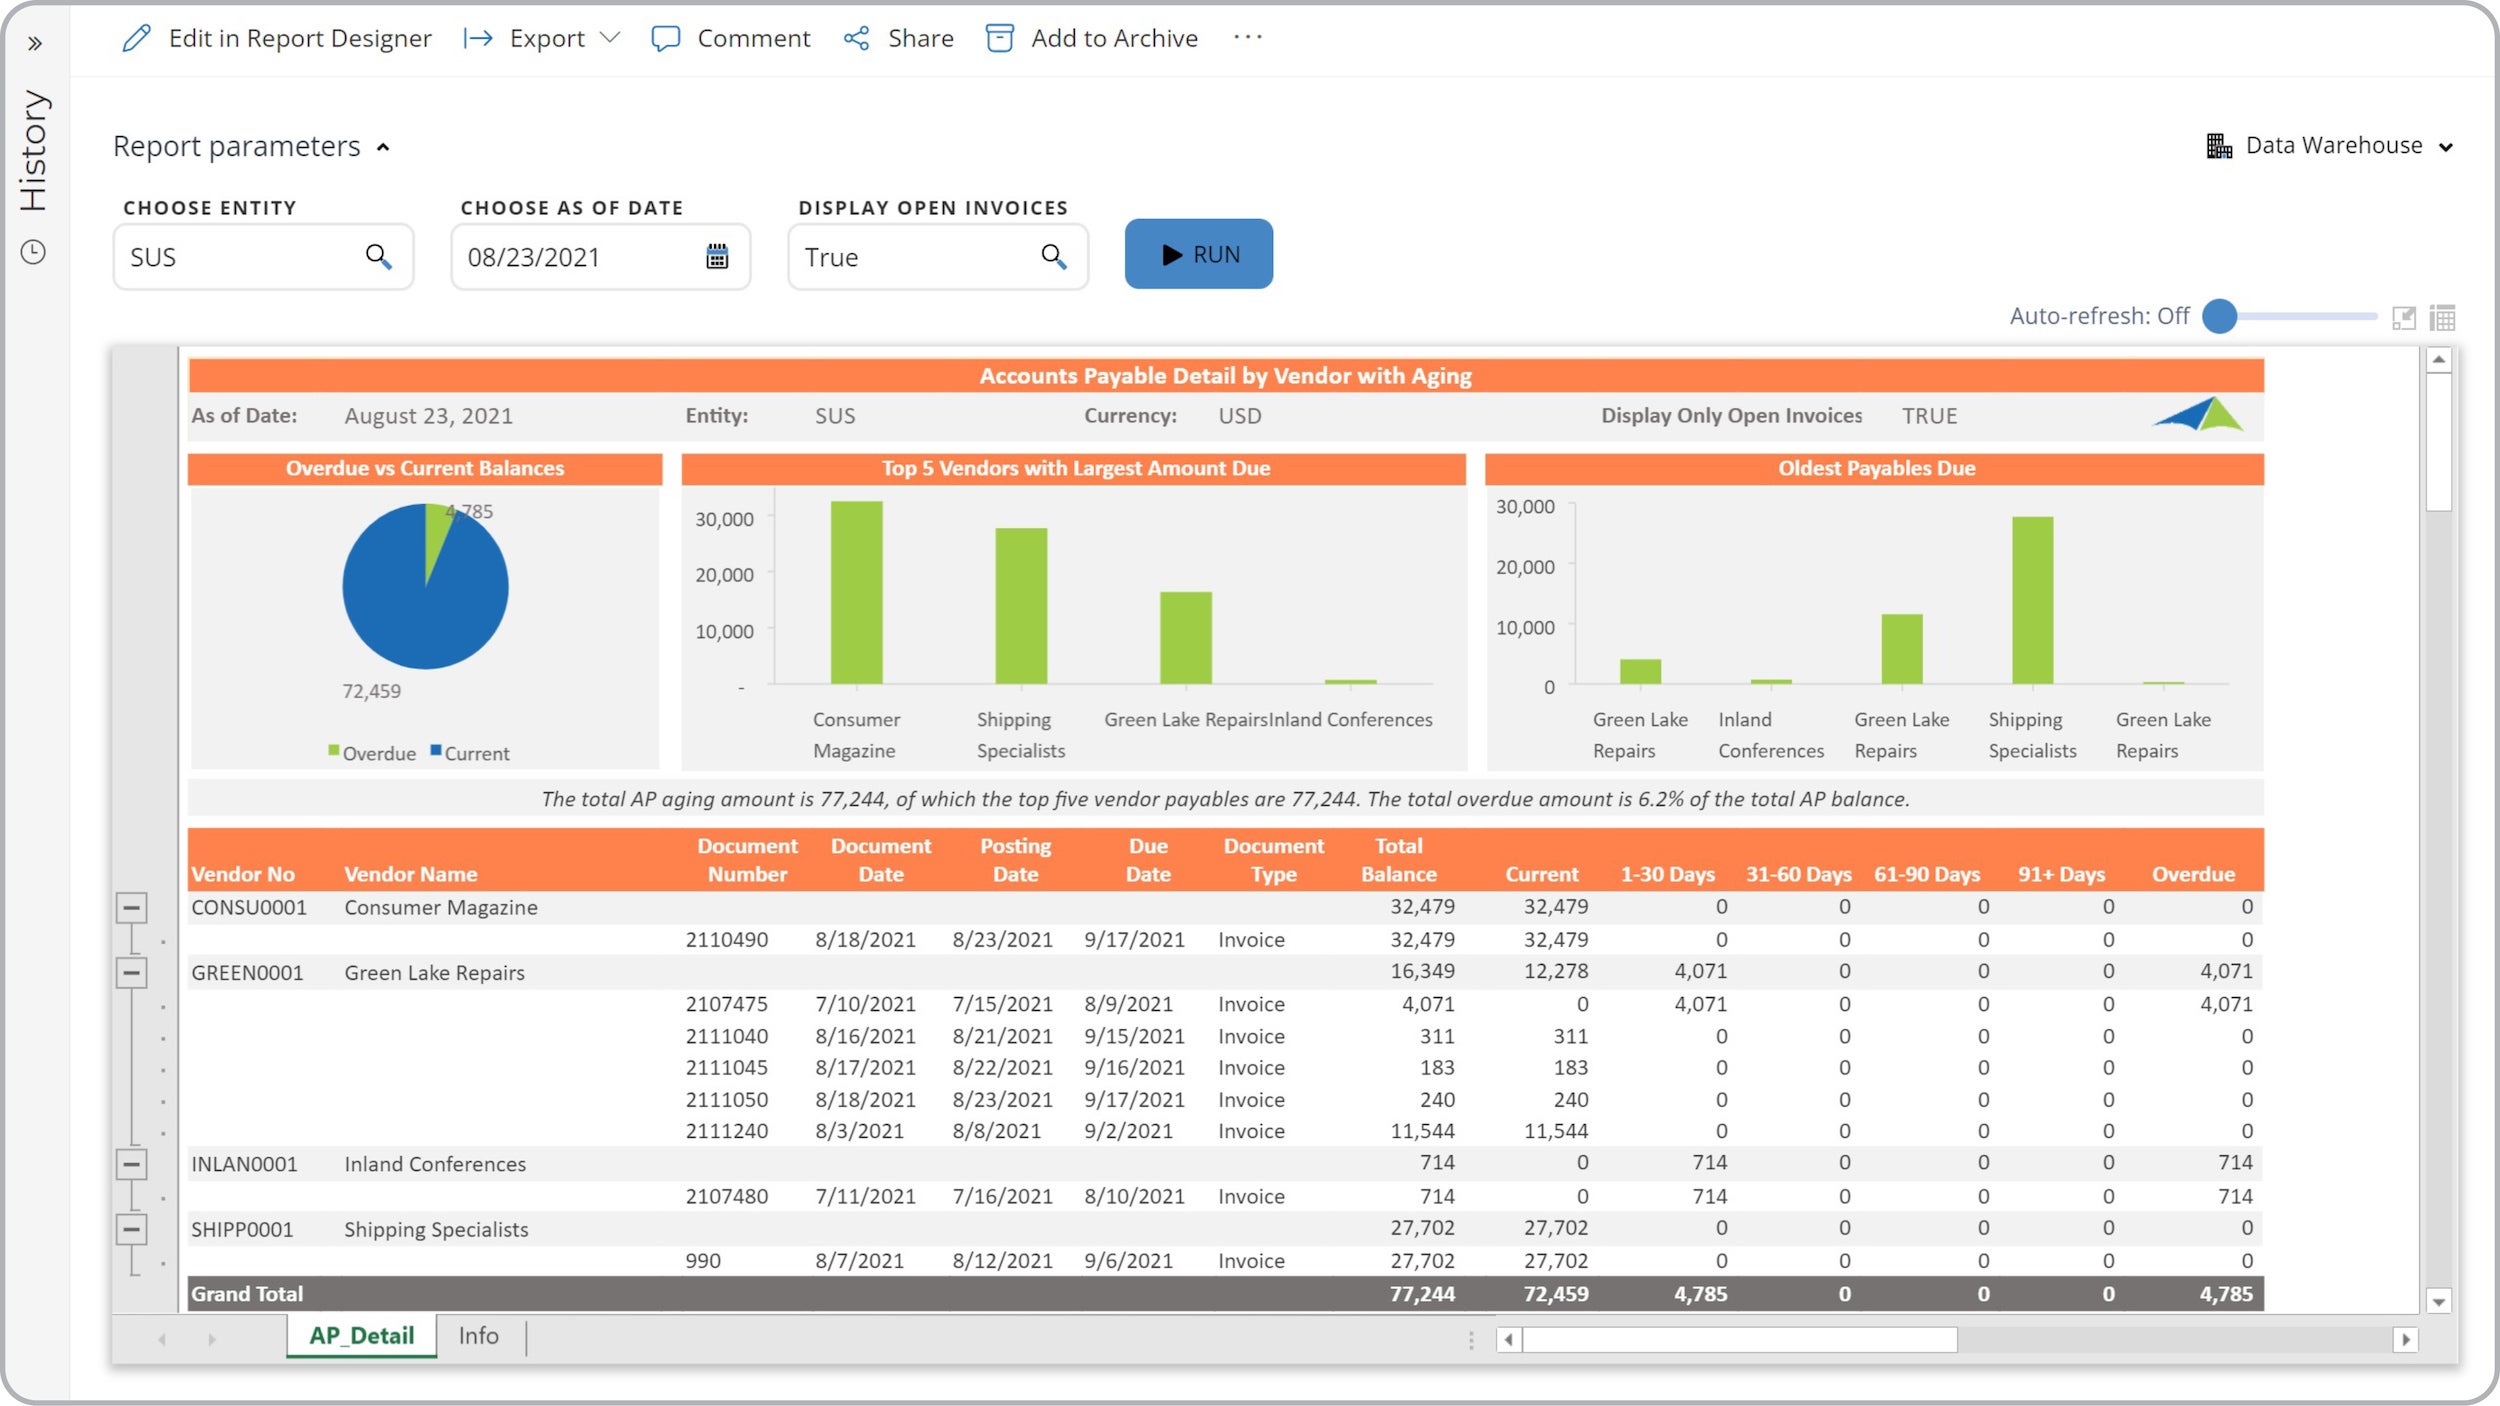Viewport: 2500px width, 1406px height.
Task: Open the History clock icon
Action: click(x=33, y=252)
